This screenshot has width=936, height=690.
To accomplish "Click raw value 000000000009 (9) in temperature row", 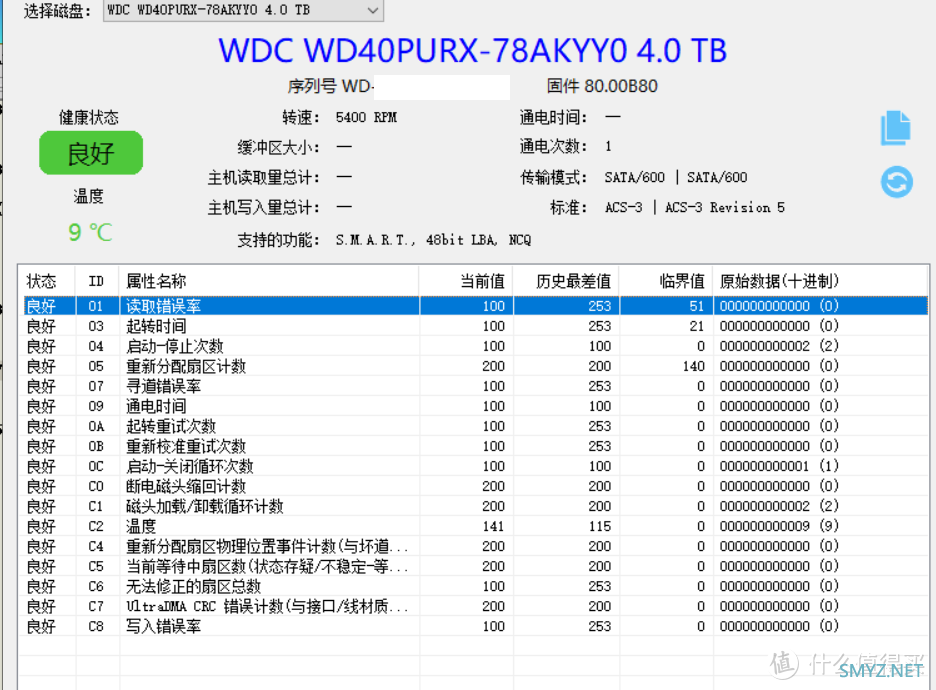I will click(x=779, y=526).
